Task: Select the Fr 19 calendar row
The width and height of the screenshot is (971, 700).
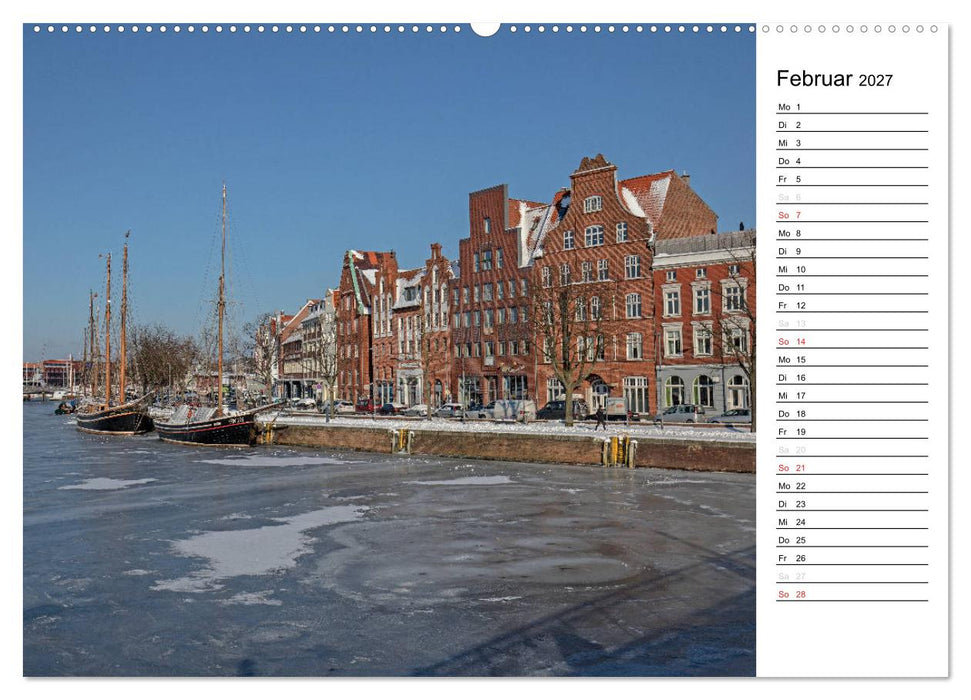Action: [852, 431]
